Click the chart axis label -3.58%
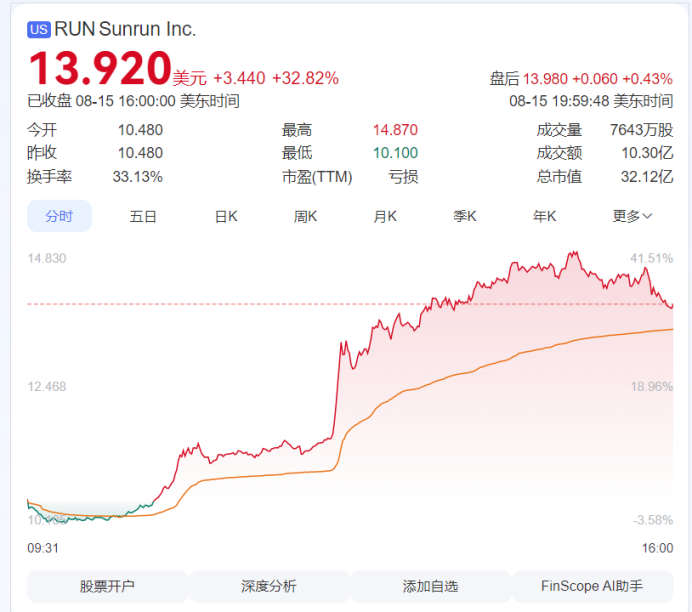 click(x=653, y=520)
